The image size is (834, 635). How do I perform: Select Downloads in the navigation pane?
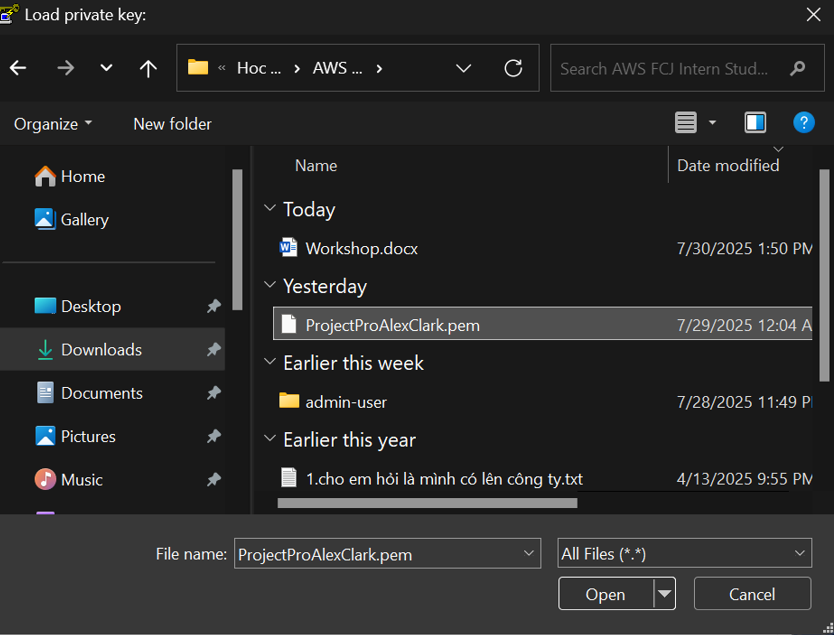pos(101,350)
